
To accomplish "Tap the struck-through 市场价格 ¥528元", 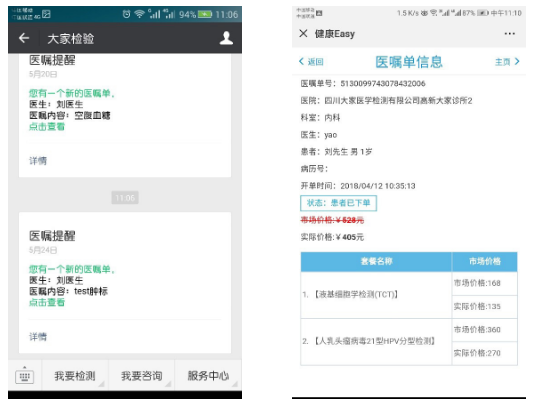I will (332, 220).
